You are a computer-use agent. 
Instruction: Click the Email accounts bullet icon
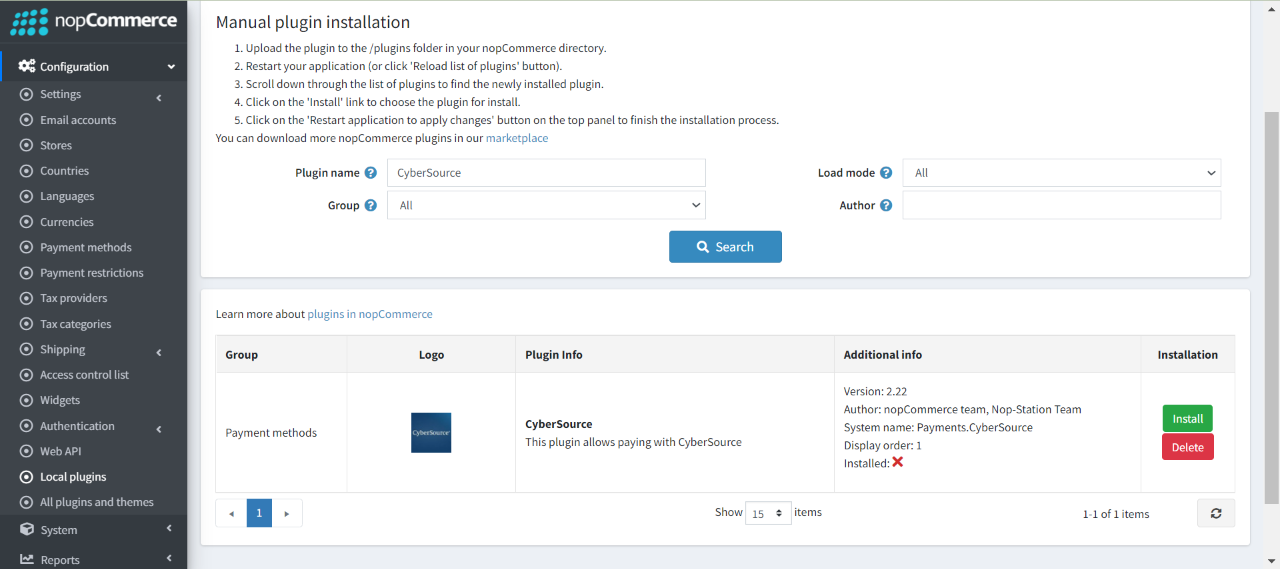pyautogui.click(x=27, y=120)
